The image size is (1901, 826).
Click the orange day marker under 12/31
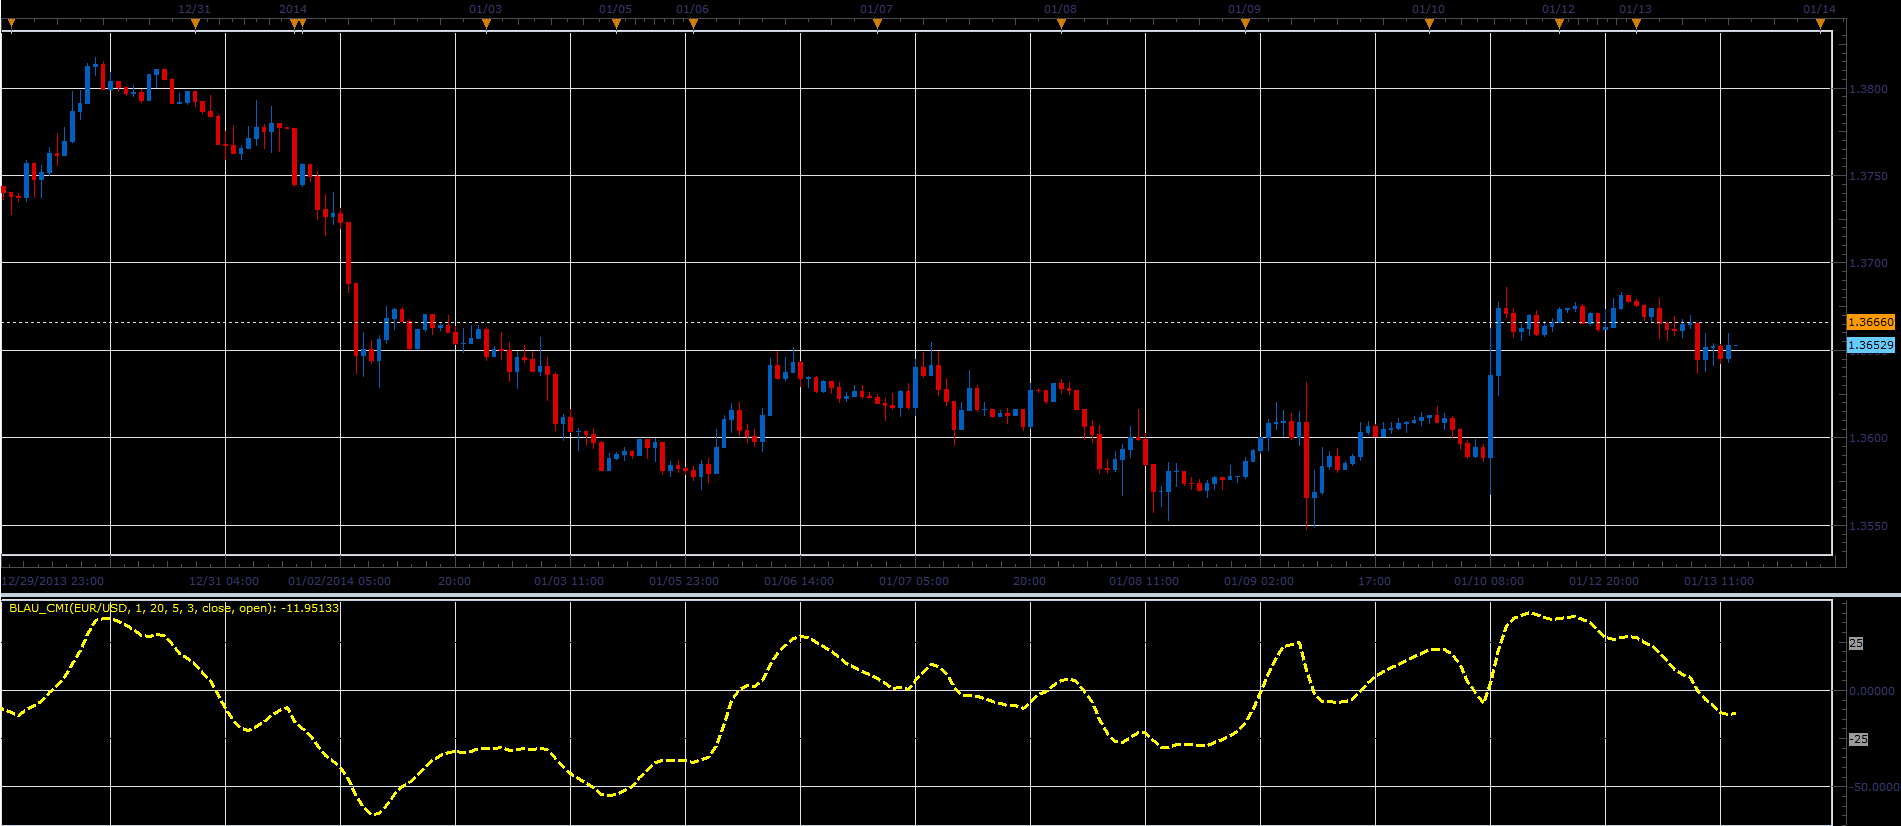[x=195, y=26]
